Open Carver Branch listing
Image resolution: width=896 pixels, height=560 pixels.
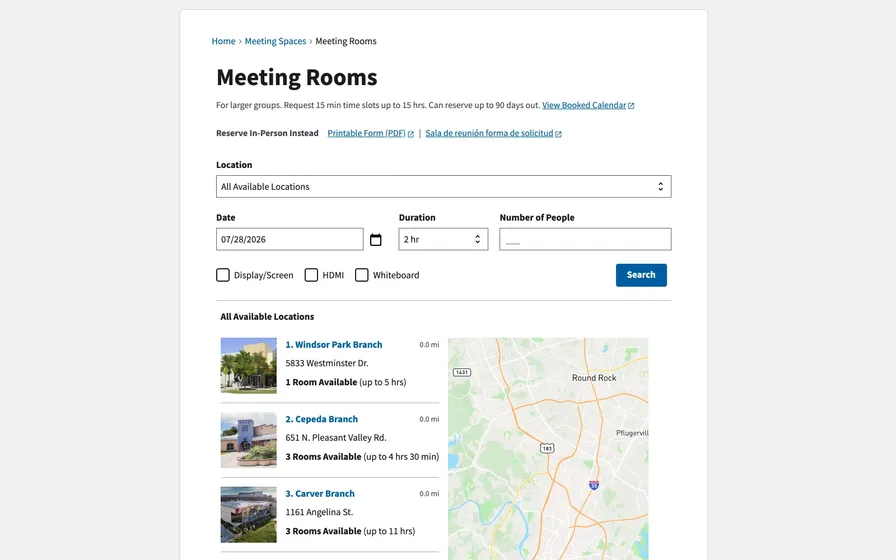320,493
